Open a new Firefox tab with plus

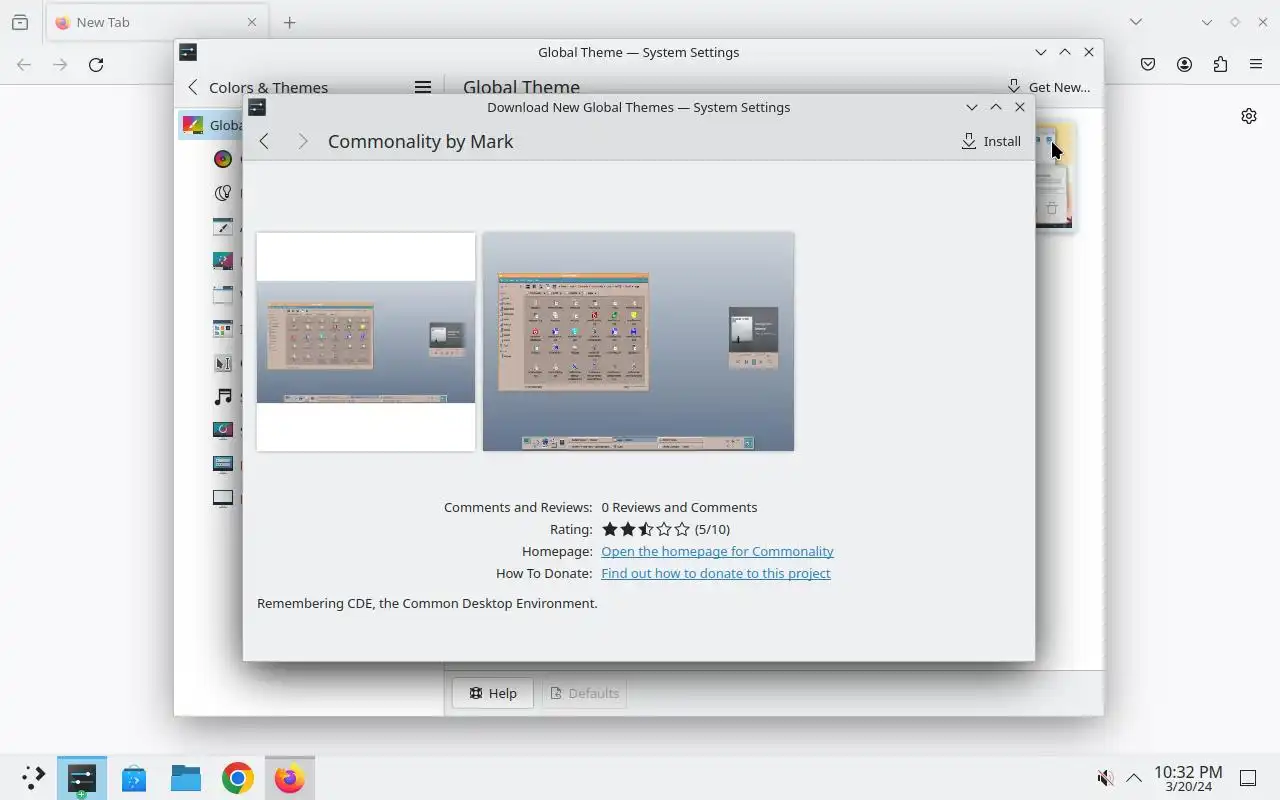289,22
